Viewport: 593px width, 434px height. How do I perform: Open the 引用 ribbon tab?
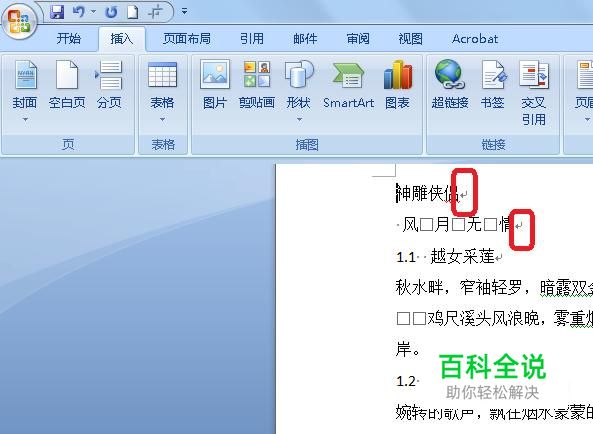point(251,39)
